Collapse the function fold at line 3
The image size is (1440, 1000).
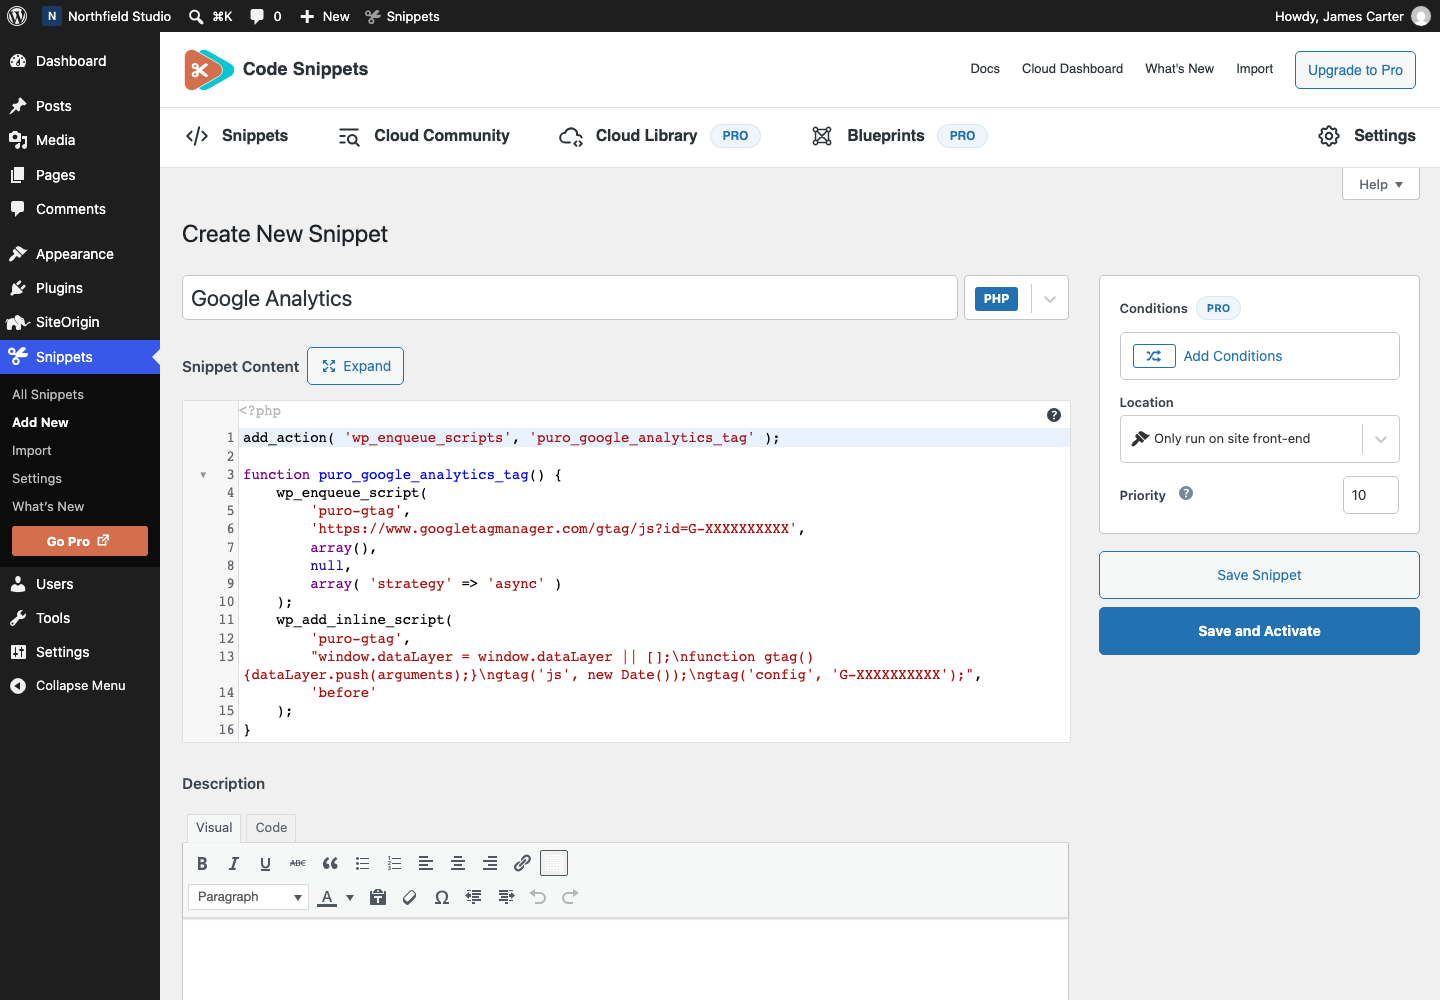[203, 475]
